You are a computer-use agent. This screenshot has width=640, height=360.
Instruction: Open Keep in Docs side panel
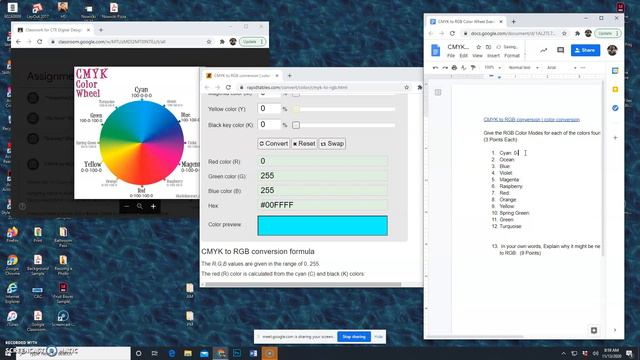pos(615,89)
